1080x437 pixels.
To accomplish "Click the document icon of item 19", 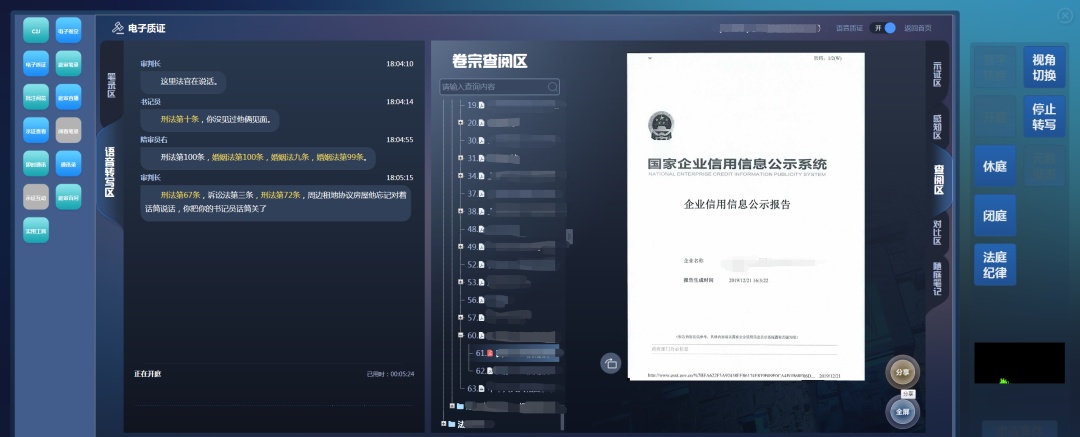I will click(x=482, y=105).
